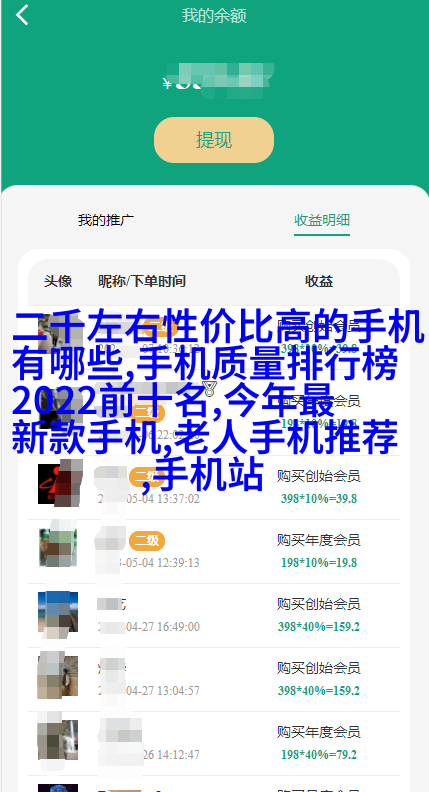Select the 收益明细 tab
429x792 pixels.
pos(322,220)
